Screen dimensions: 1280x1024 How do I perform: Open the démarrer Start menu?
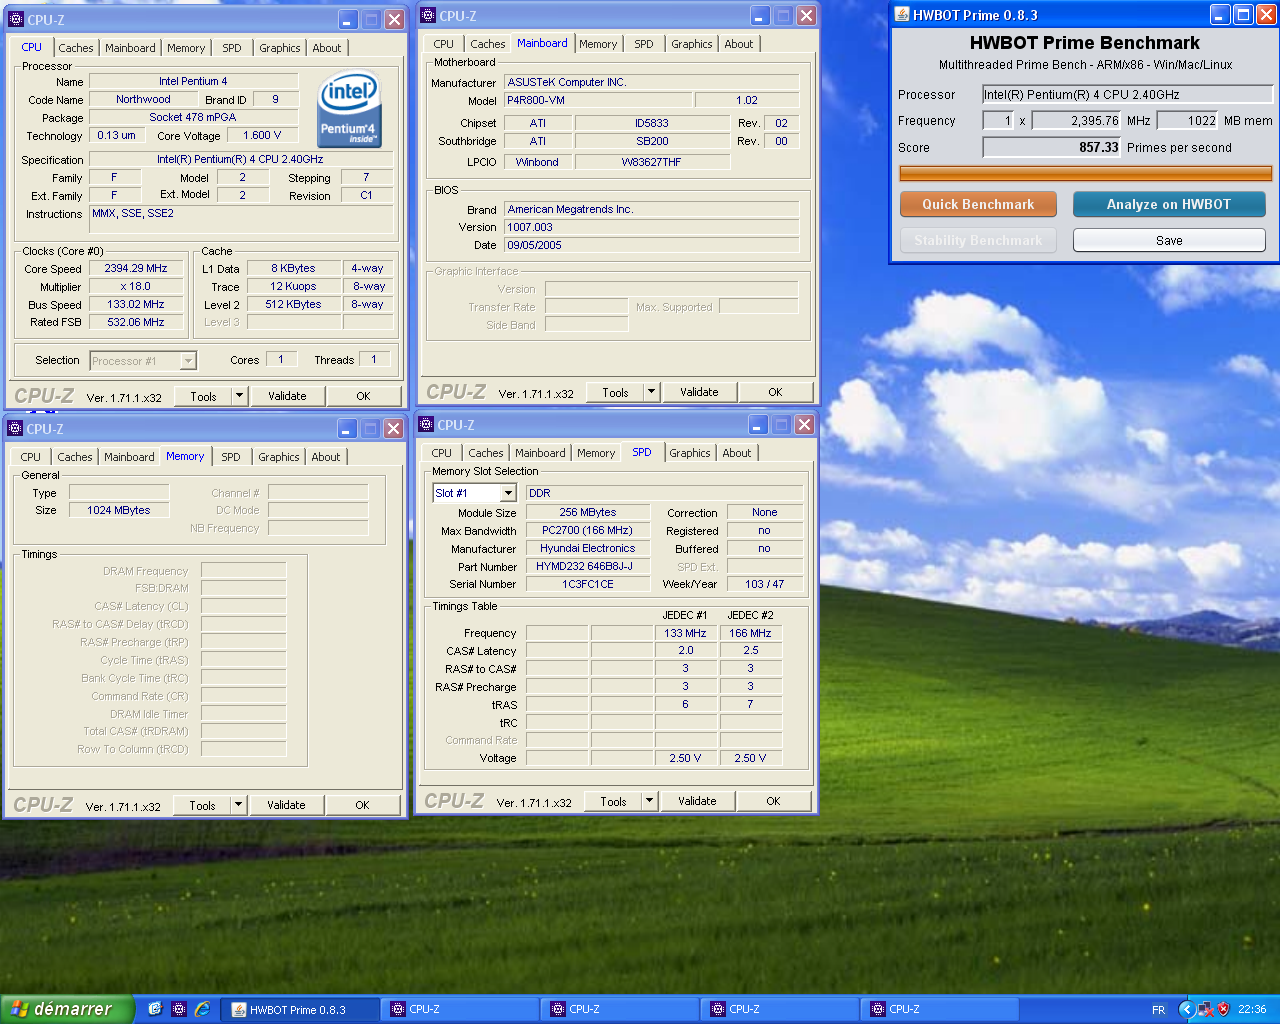pyautogui.click(x=67, y=1009)
